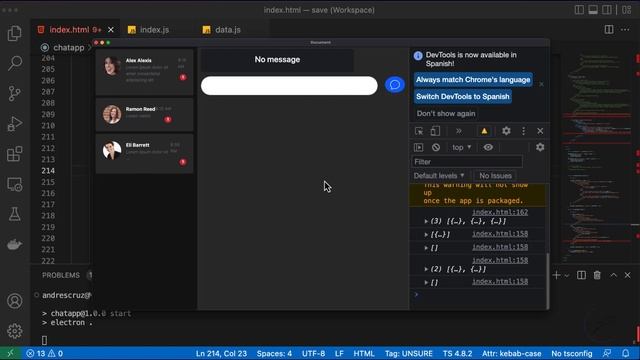Open the Search view in activity bar
Screen dimensions: 640x360
15,63
